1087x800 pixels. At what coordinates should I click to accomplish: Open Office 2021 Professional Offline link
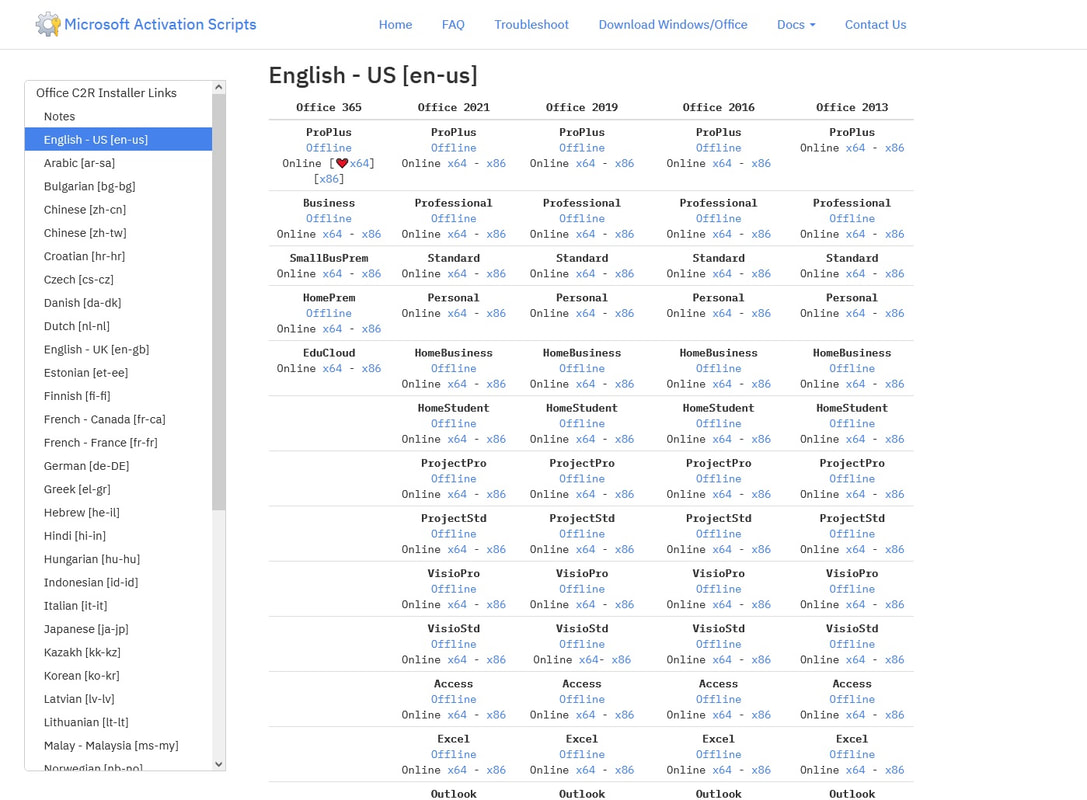[x=453, y=218]
